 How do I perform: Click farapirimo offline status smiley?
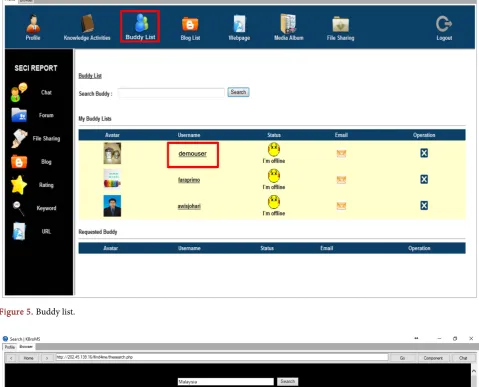(274, 176)
